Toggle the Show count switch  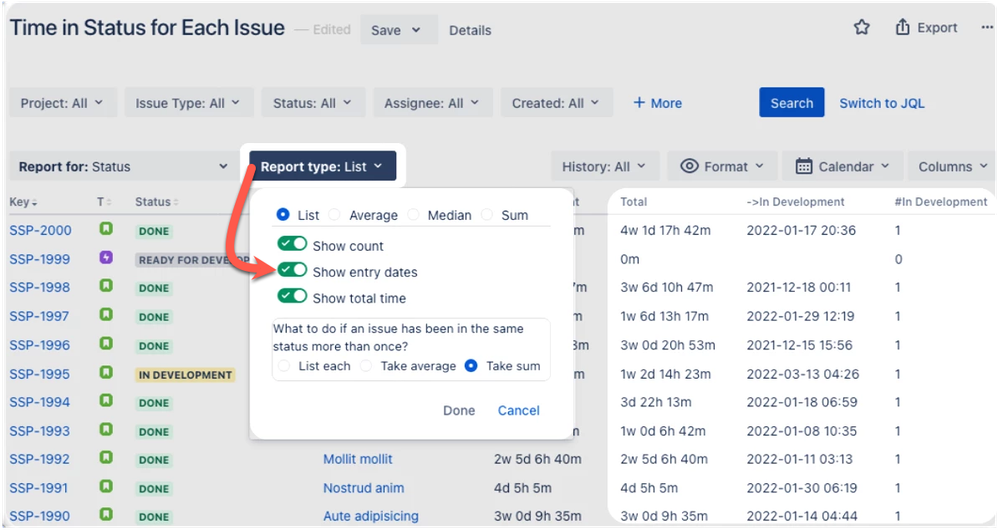[x=292, y=244]
